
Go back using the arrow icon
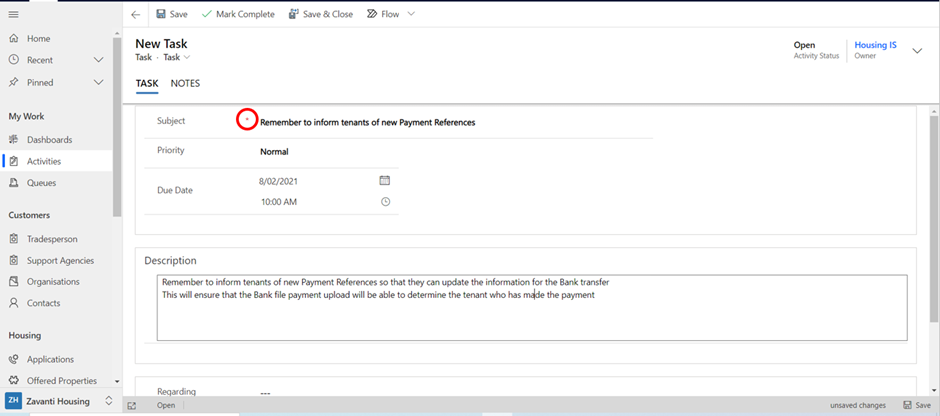136,14
